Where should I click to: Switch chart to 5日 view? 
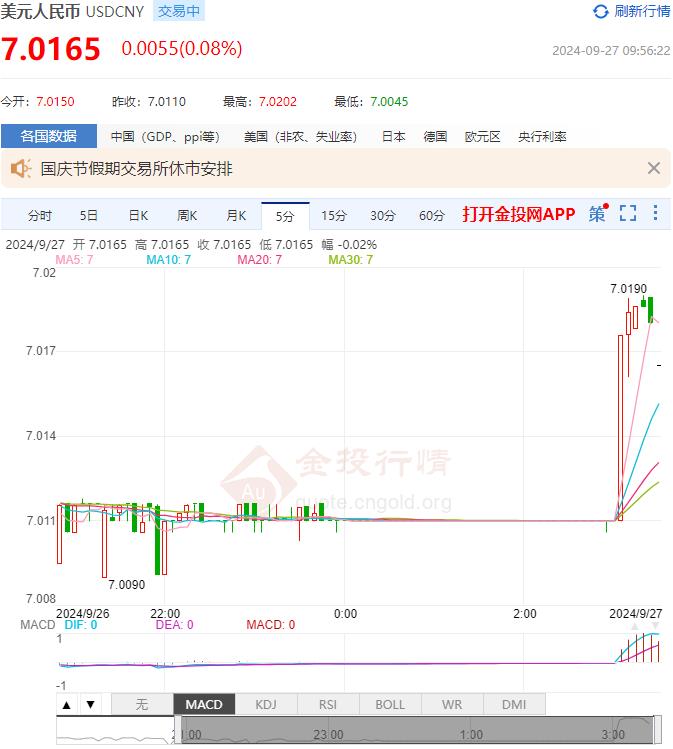89,215
